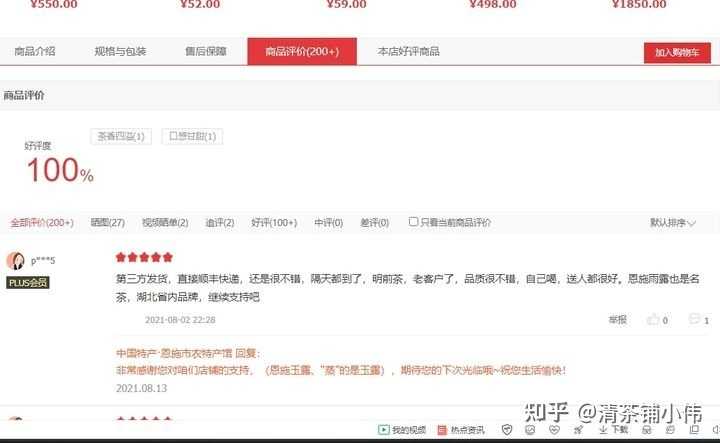Show 晒图(27) photo reviews
720x443 pixels.
(x=107, y=223)
